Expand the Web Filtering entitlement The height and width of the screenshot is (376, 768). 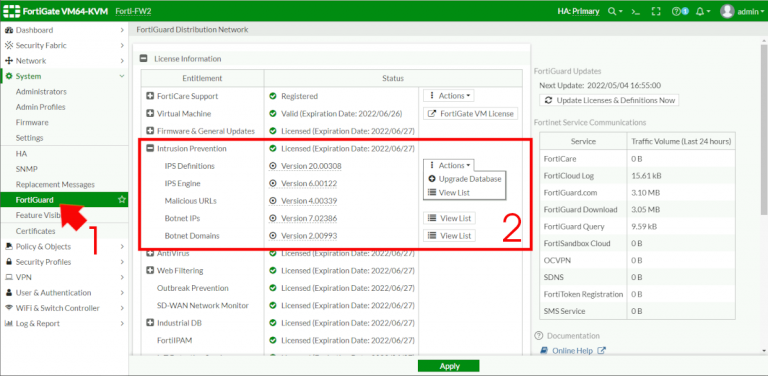tap(150, 270)
